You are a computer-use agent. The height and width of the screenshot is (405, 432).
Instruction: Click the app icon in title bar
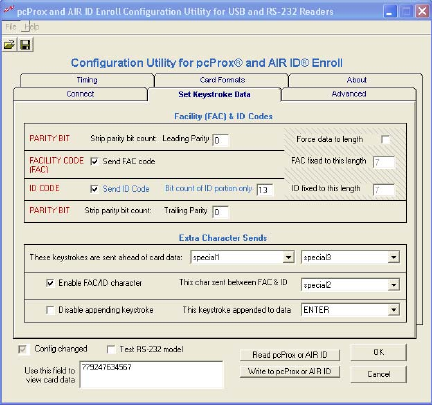tap(8, 11)
